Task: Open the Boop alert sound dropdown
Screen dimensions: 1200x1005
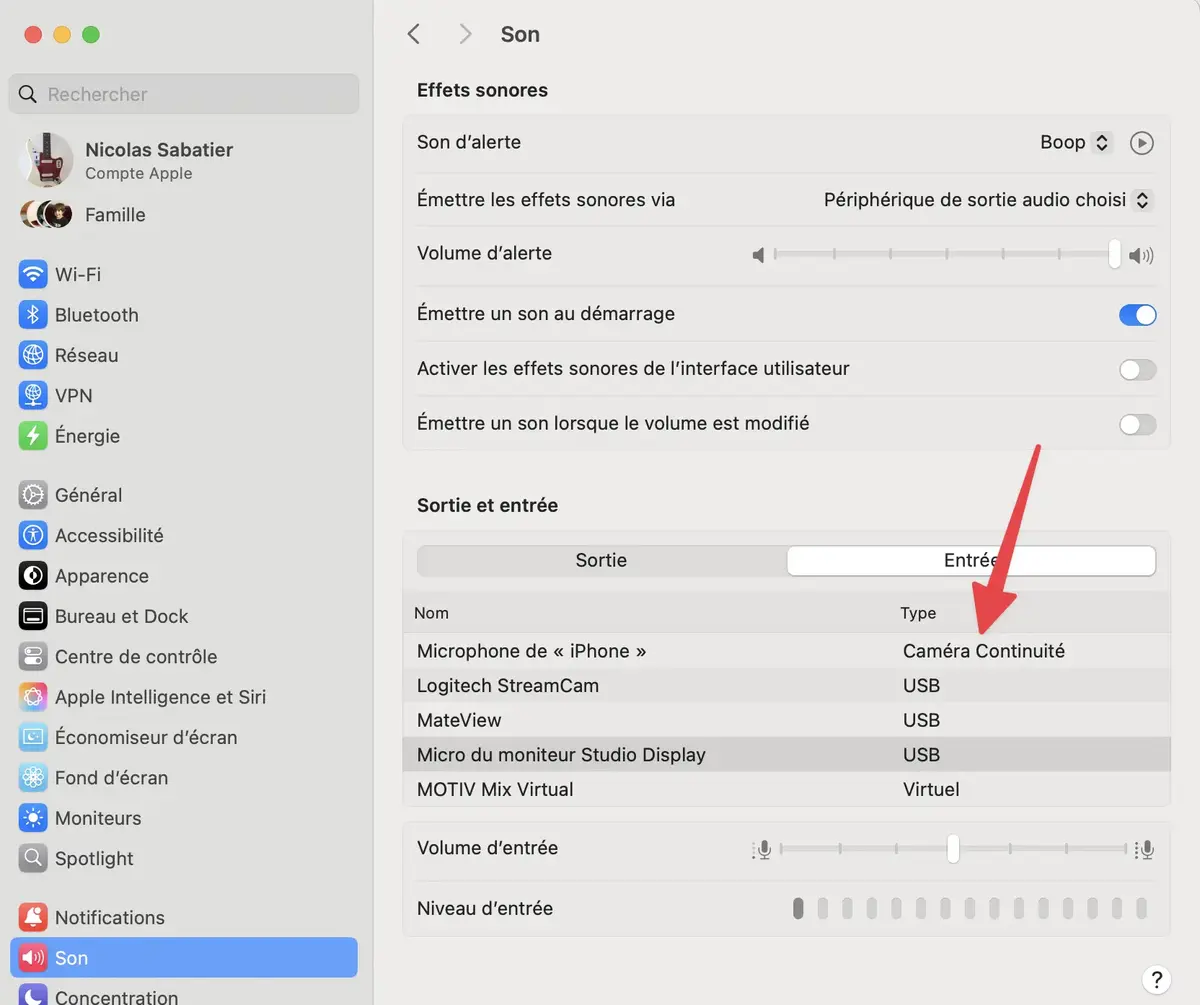Action: point(1075,142)
